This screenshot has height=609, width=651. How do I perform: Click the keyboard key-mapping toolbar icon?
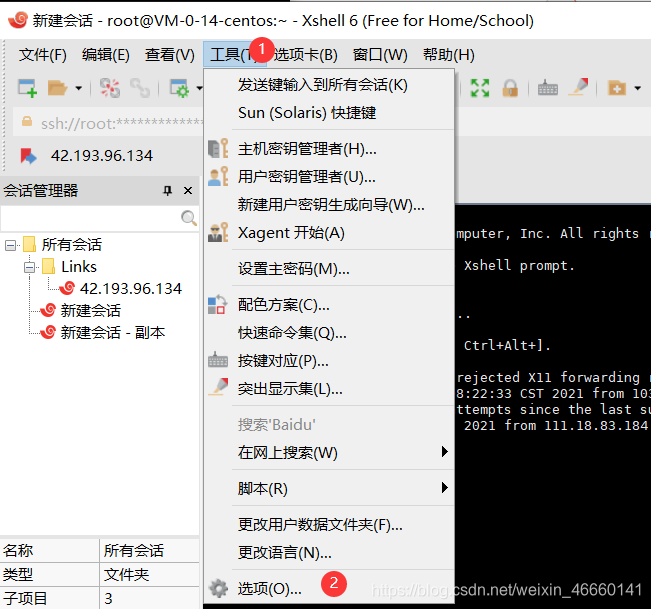(x=548, y=88)
